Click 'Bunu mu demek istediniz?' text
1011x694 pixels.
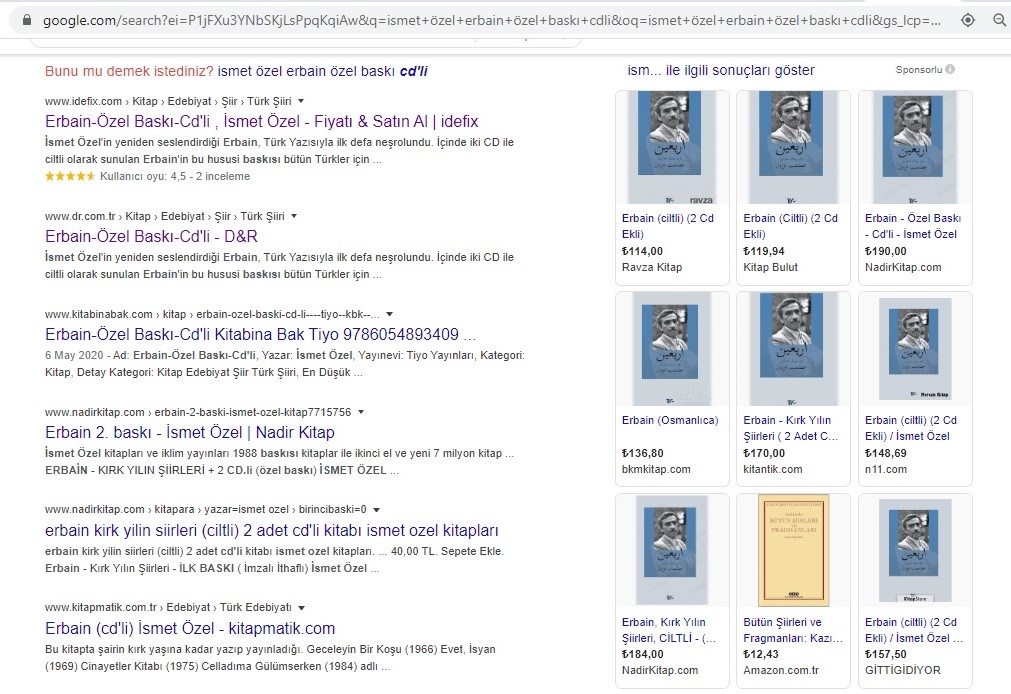pyautogui.click(x=129, y=71)
